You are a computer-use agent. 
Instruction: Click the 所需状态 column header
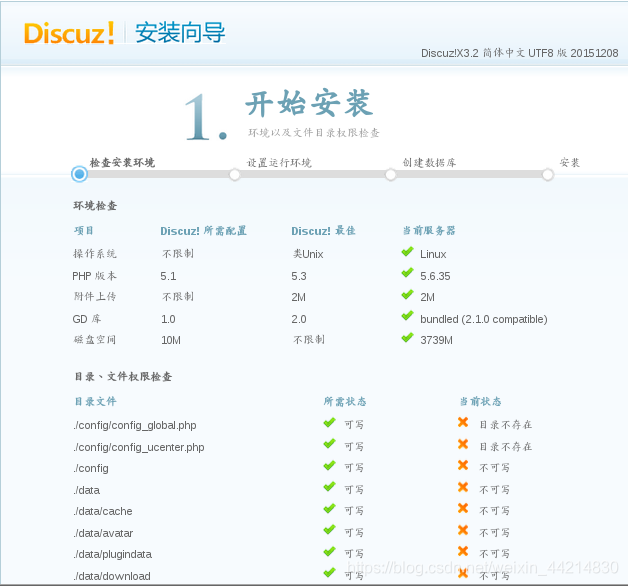[x=345, y=401]
